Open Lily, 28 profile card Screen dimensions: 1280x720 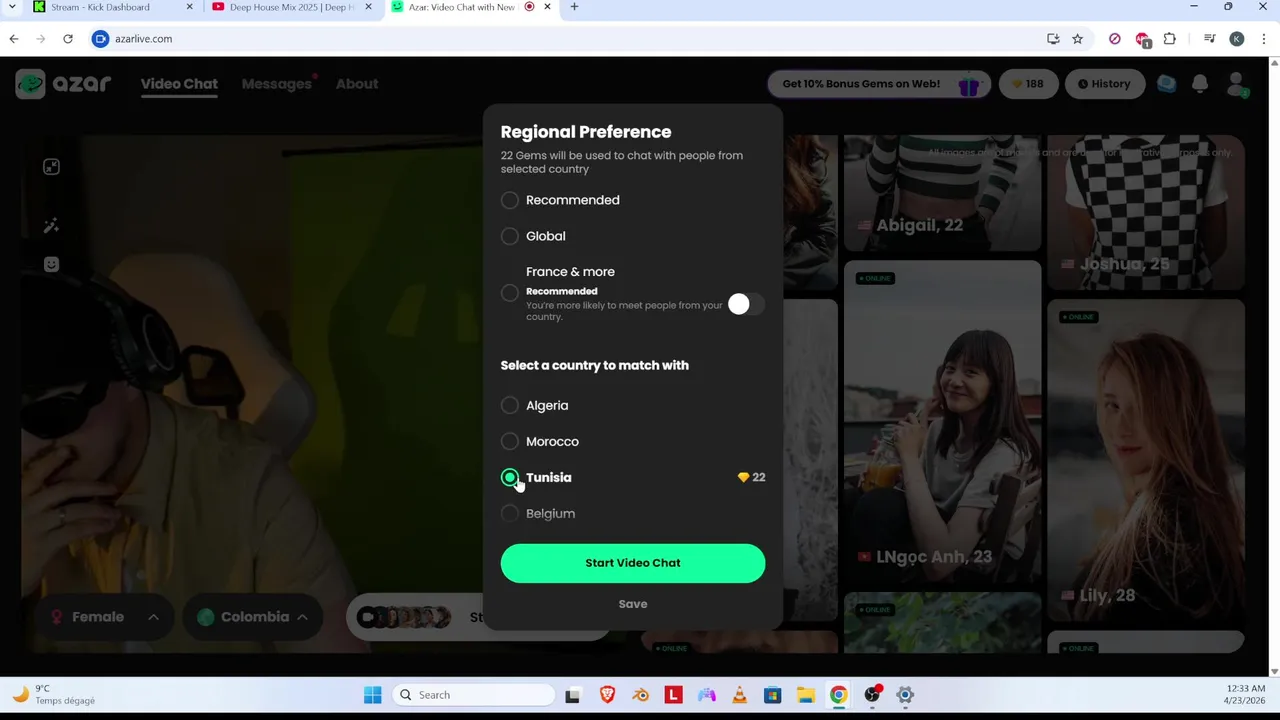pyautogui.click(x=1146, y=461)
